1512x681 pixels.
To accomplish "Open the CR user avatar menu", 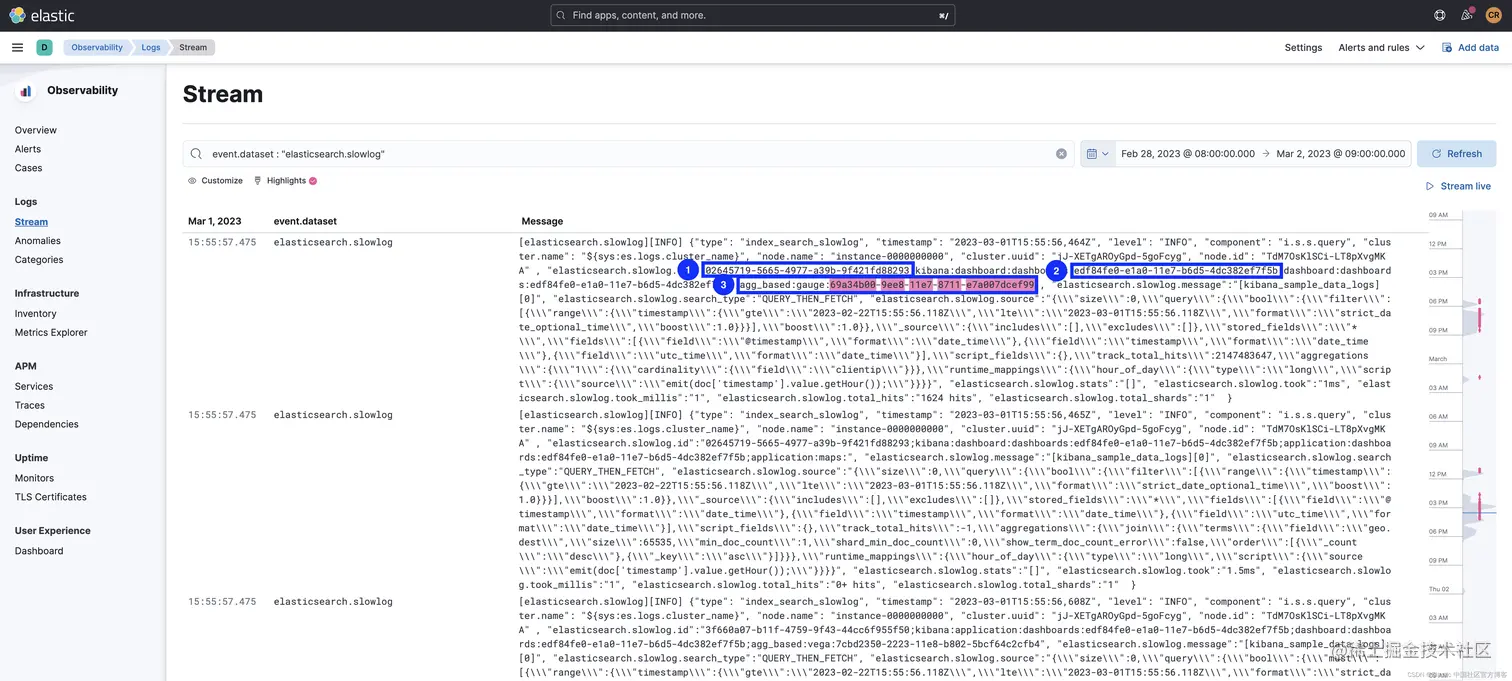I will (x=1493, y=15).
